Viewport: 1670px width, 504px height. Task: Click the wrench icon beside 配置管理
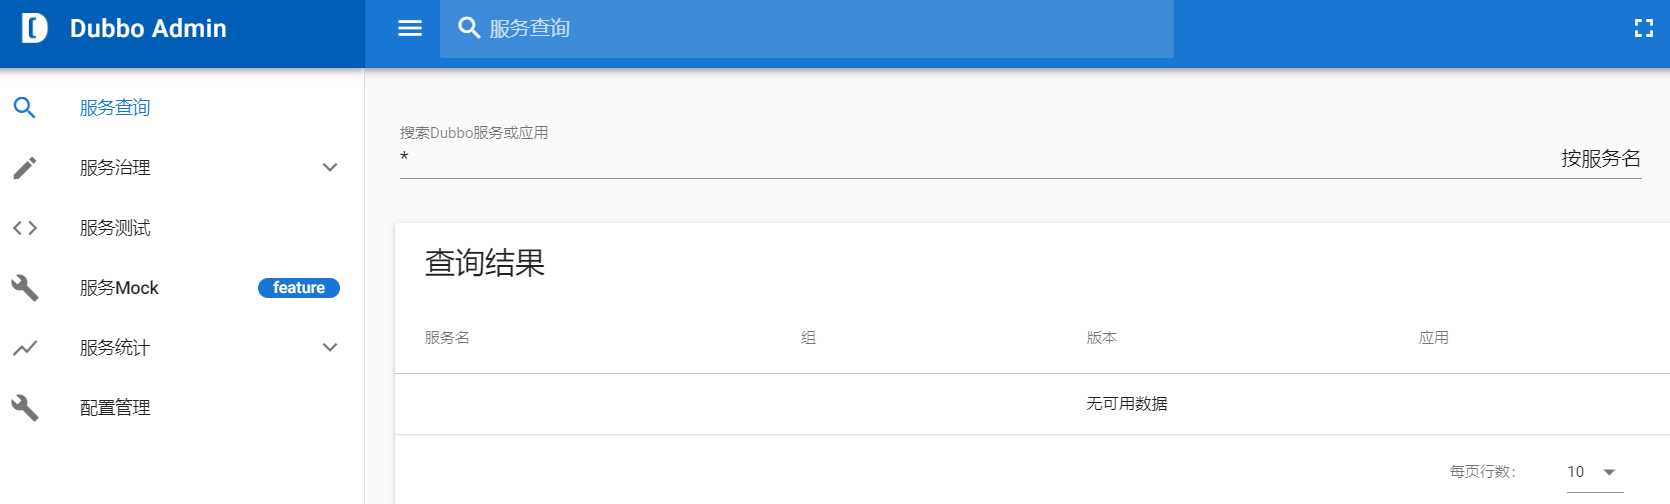coord(25,408)
